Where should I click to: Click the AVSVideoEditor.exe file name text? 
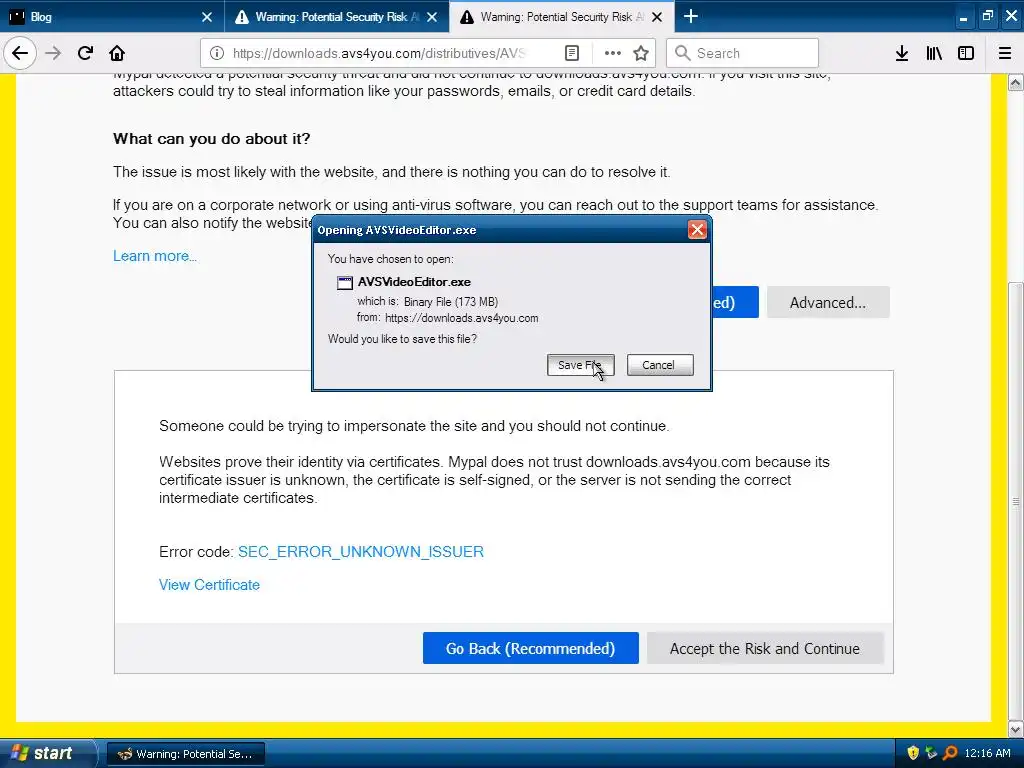click(414, 282)
